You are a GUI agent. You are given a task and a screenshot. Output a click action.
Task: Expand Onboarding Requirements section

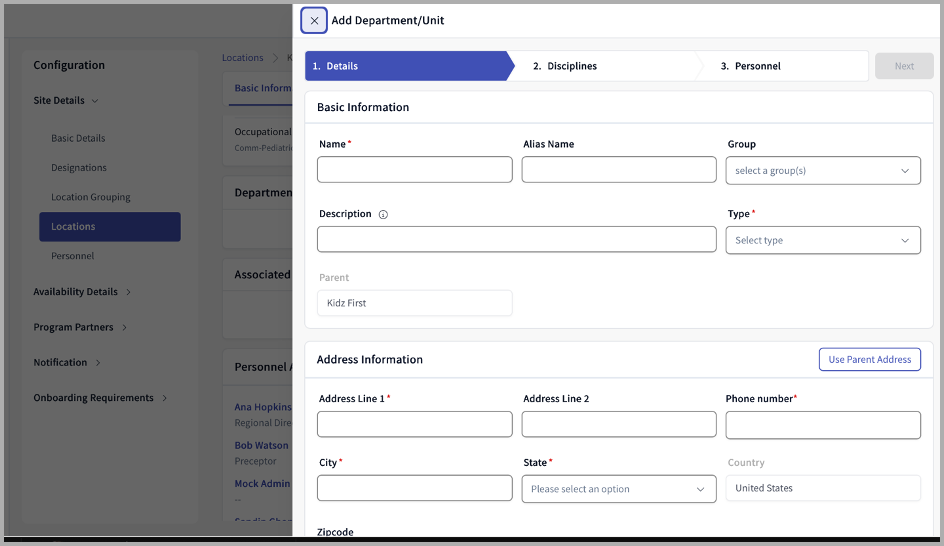(x=100, y=398)
